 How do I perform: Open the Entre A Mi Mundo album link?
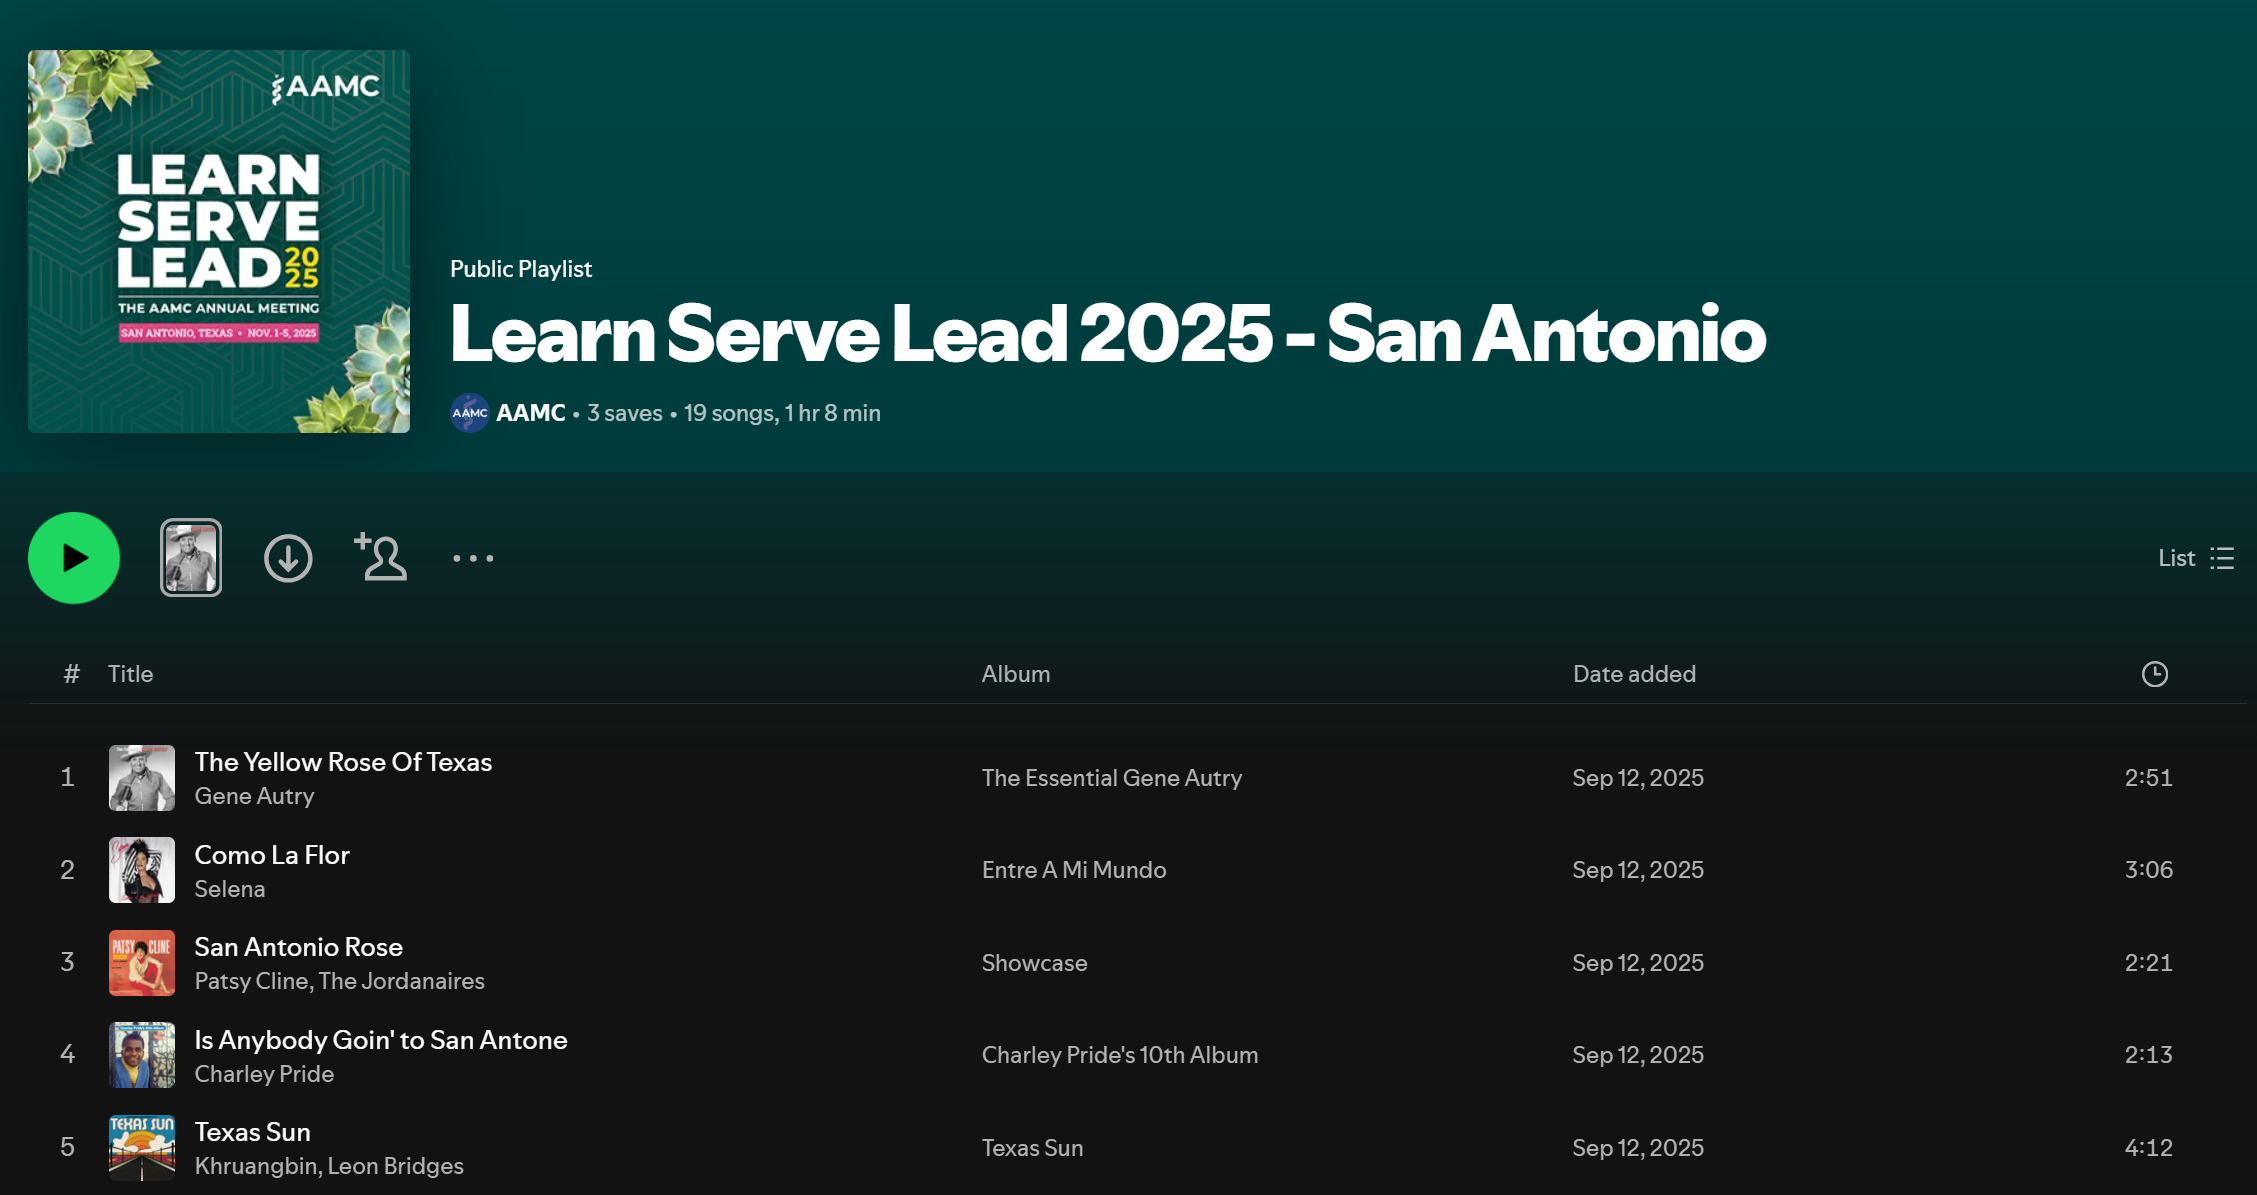[x=1073, y=870]
